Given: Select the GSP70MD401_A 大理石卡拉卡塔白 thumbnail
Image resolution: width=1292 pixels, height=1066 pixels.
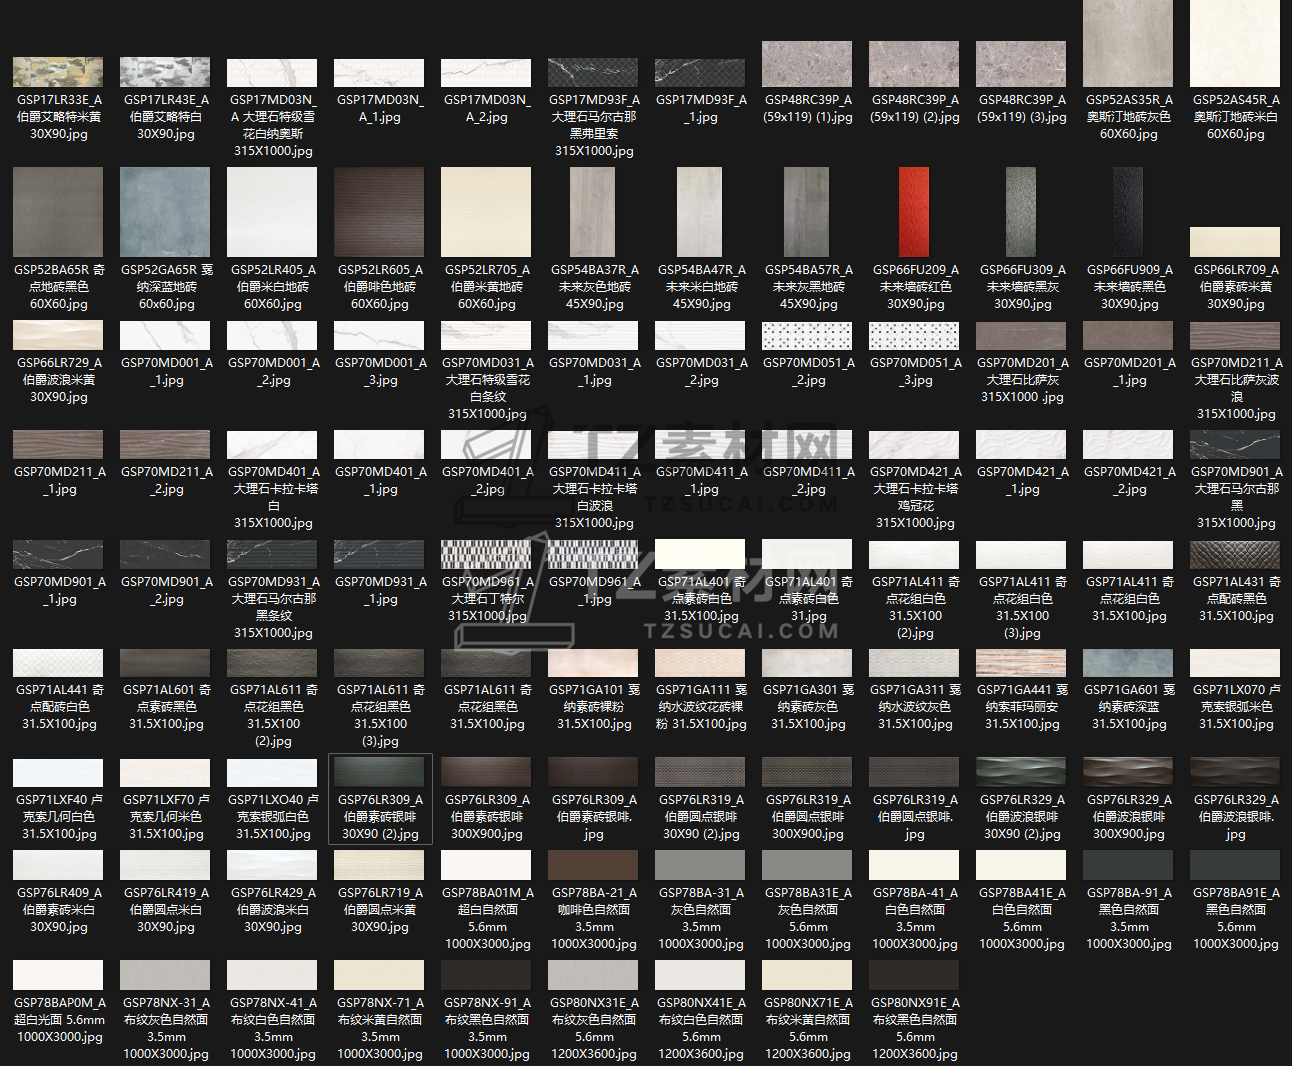Looking at the screenshot, I should point(272,445).
